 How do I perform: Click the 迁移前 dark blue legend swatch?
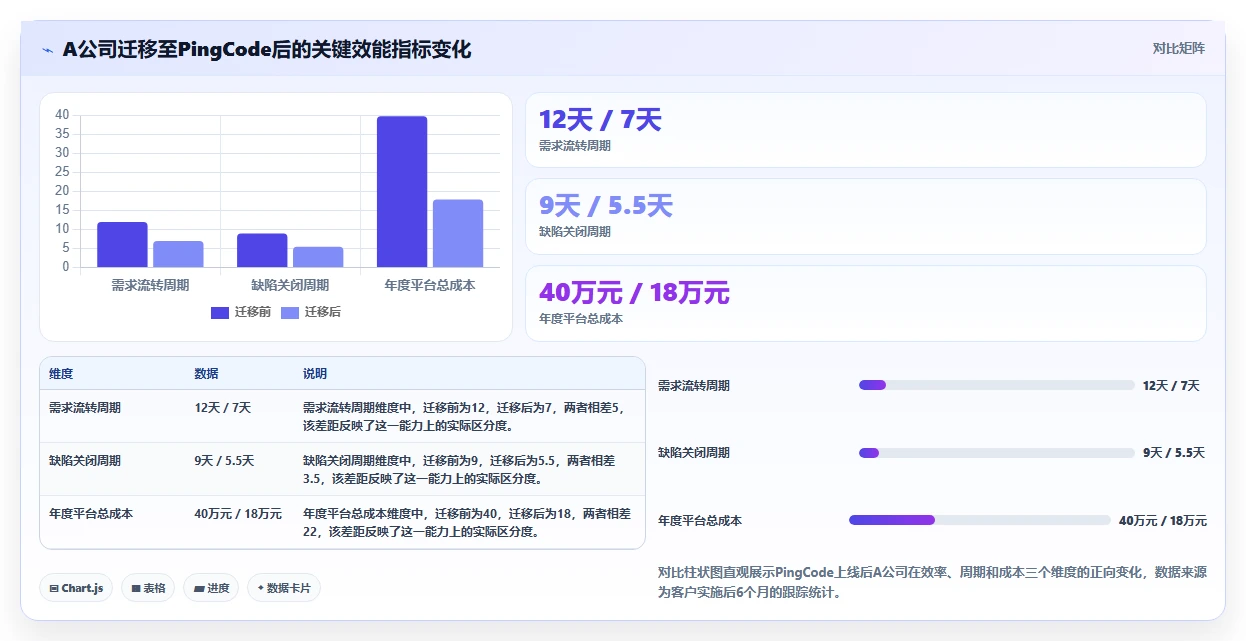pos(220,312)
